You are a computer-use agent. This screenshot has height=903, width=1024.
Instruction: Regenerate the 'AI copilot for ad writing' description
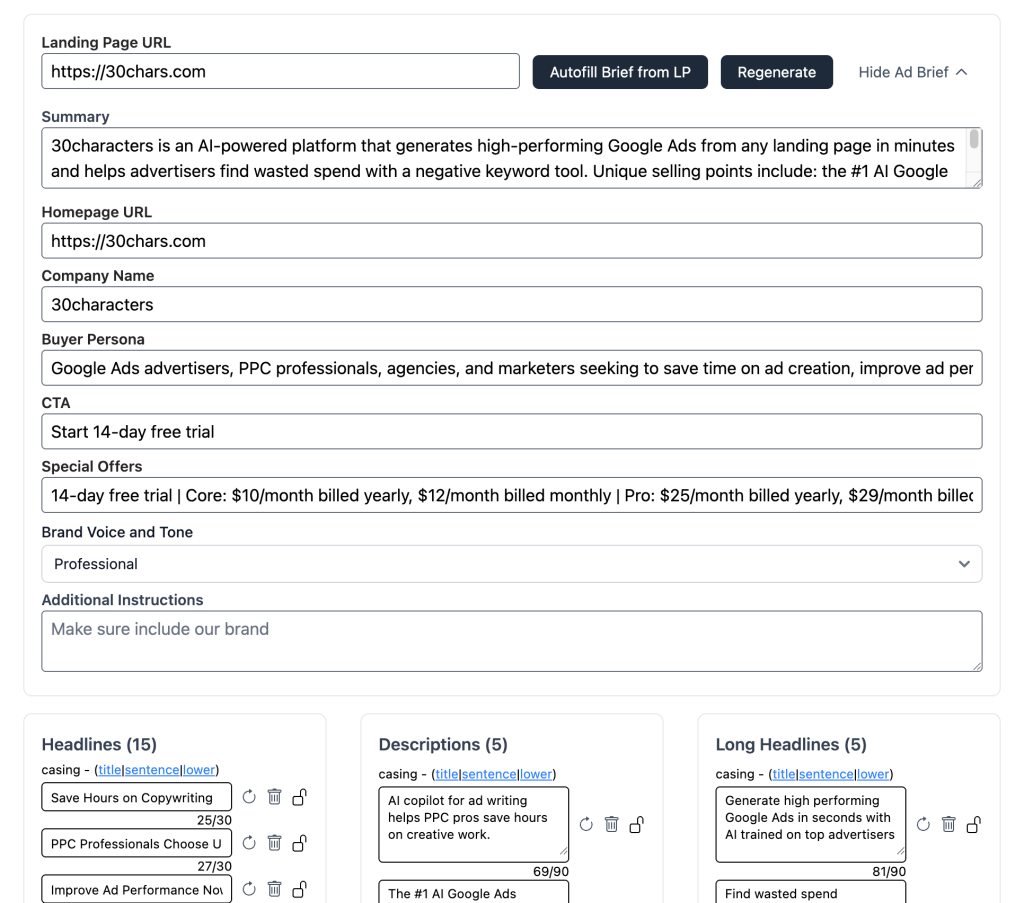point(586,824)
